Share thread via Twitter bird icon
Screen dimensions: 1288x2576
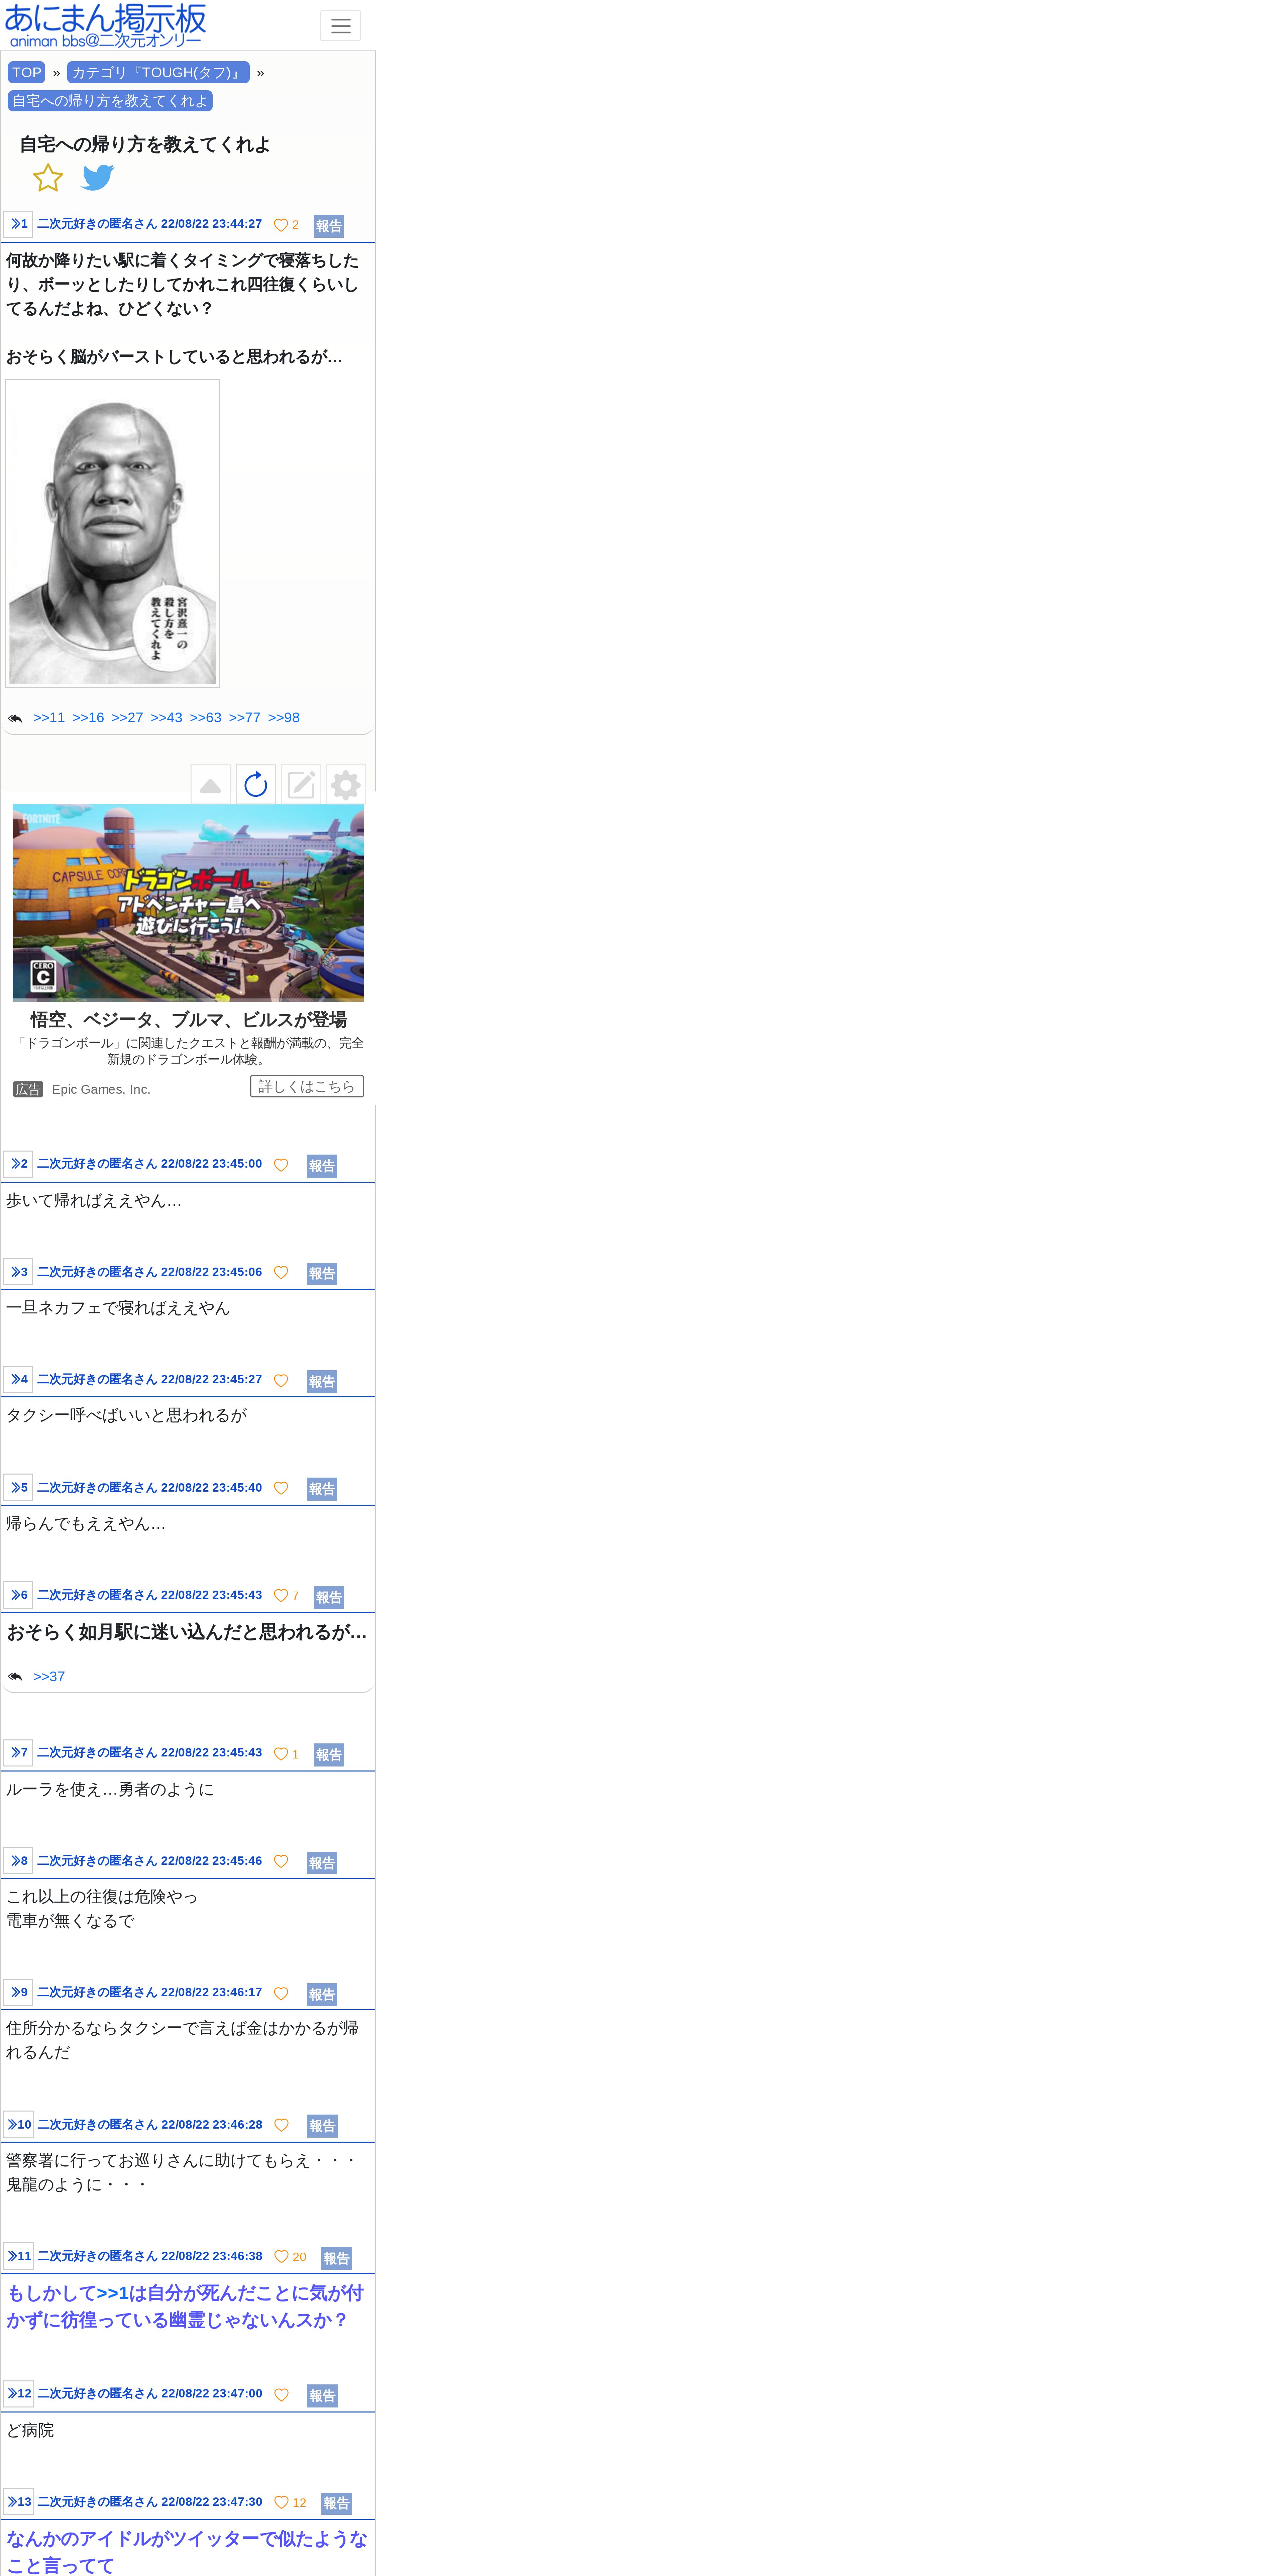pyautogui.click(x=98, y=178)
